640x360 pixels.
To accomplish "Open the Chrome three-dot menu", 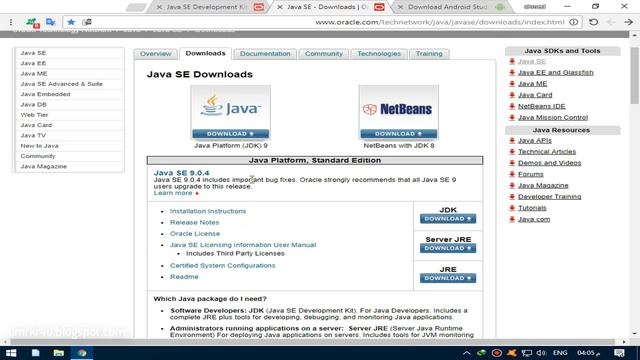I will point(11,22).
